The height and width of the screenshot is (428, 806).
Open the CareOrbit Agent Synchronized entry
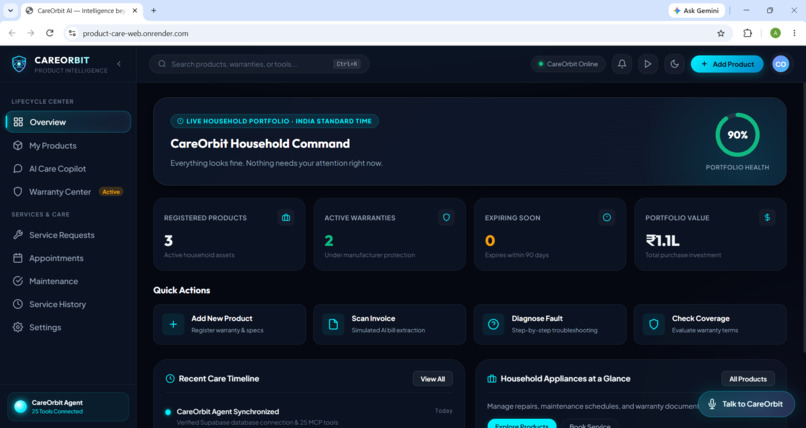click(309, 417)
